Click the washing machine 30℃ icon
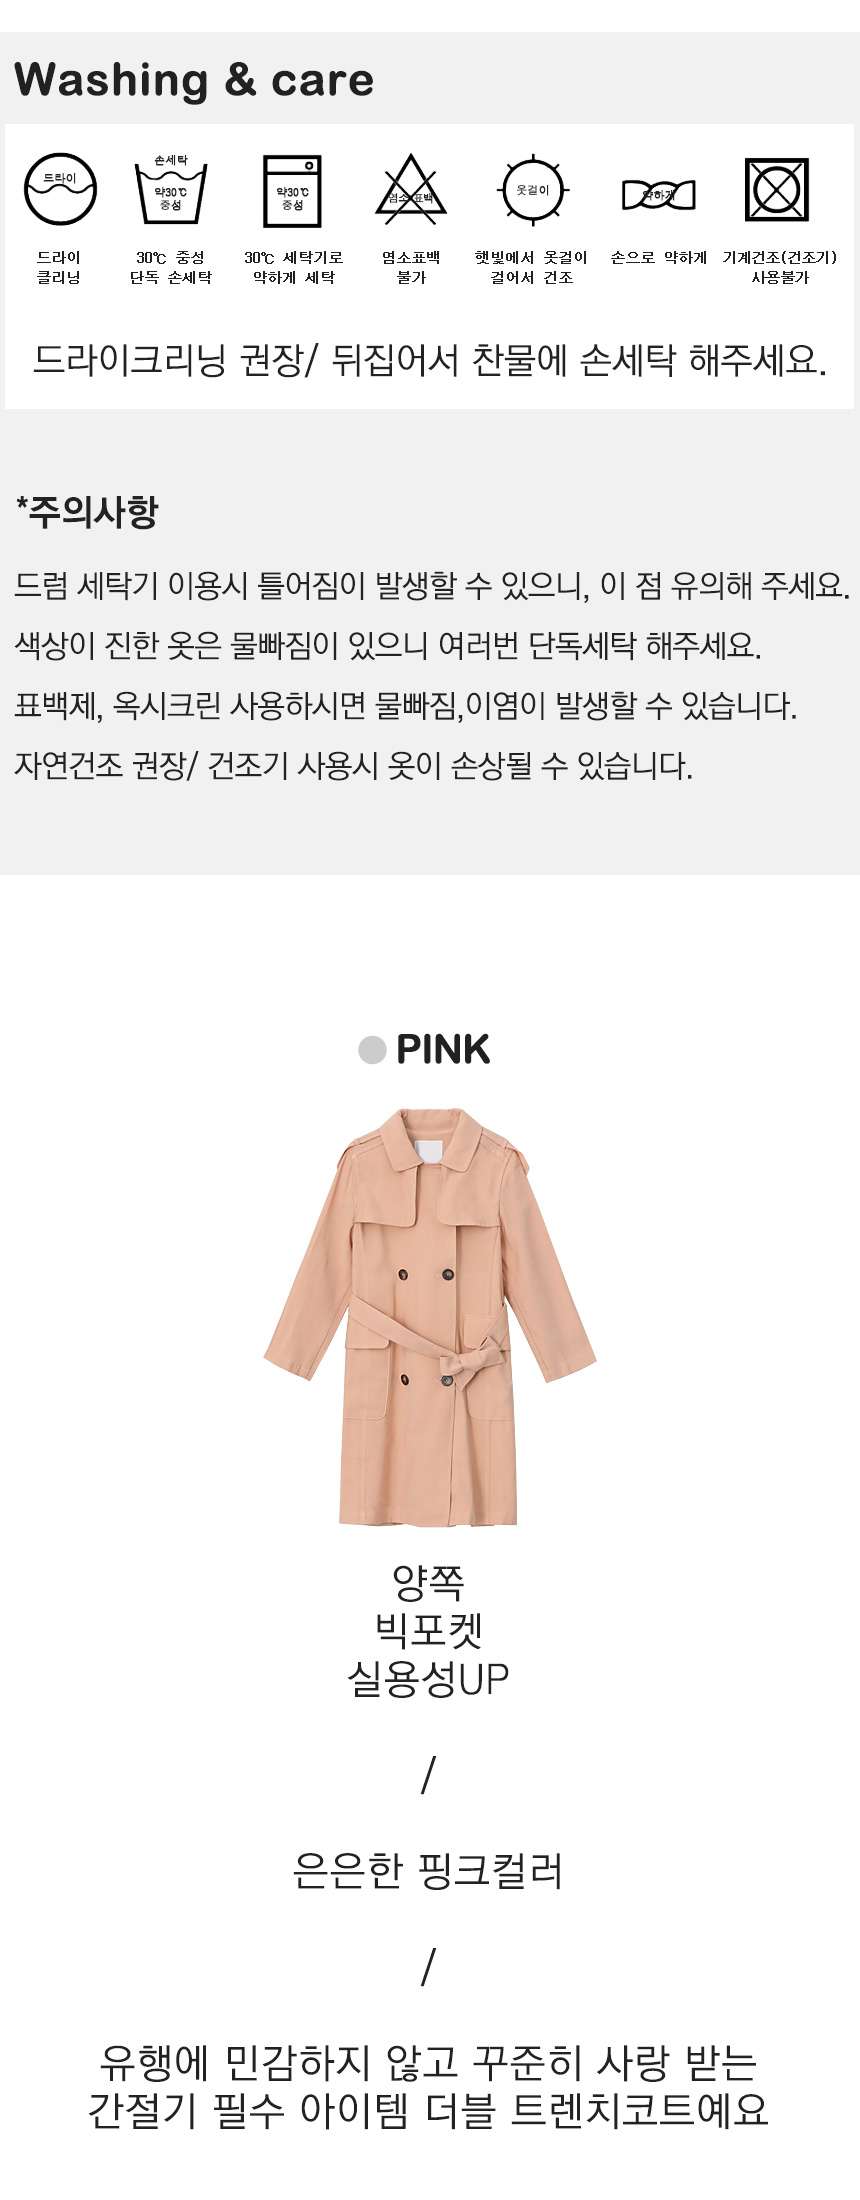 click(x=292, y=190)
